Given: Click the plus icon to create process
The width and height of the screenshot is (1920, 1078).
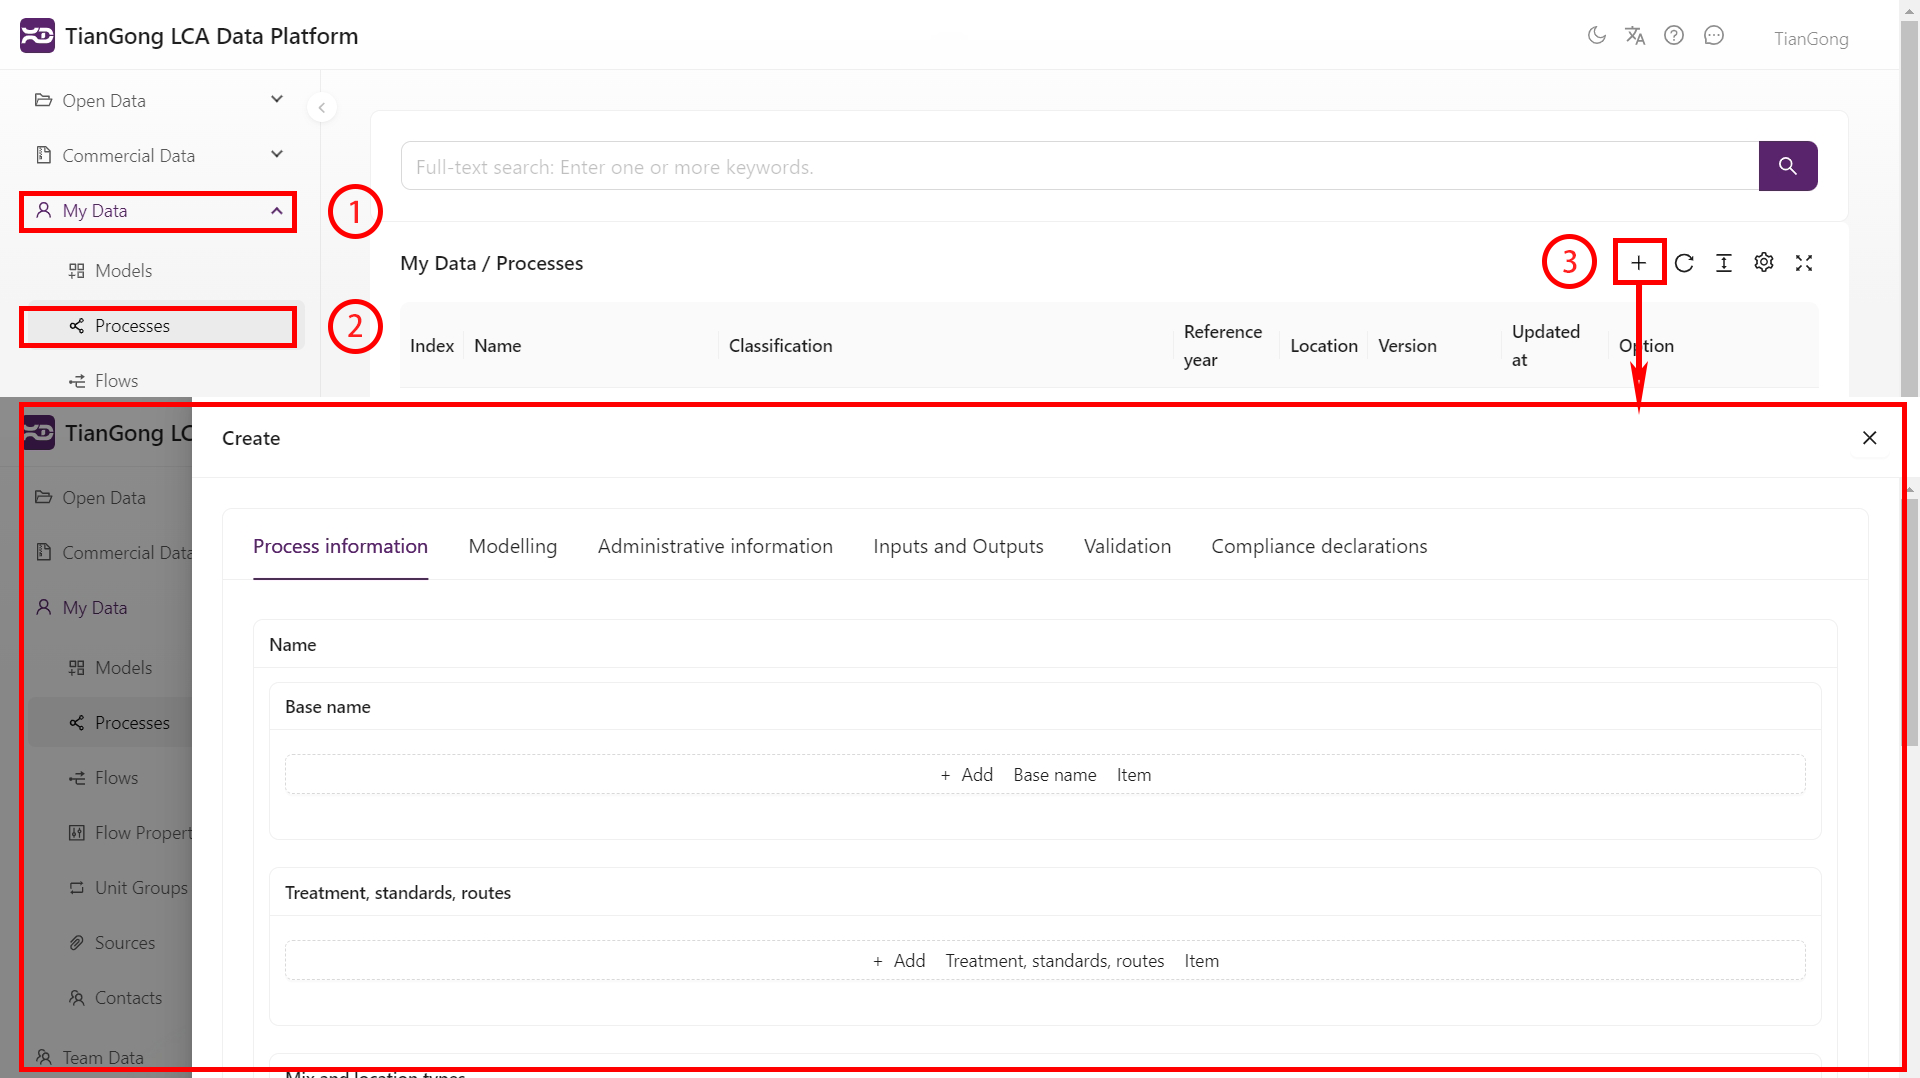Looking at the screenshot, I should coord(1639,263).
